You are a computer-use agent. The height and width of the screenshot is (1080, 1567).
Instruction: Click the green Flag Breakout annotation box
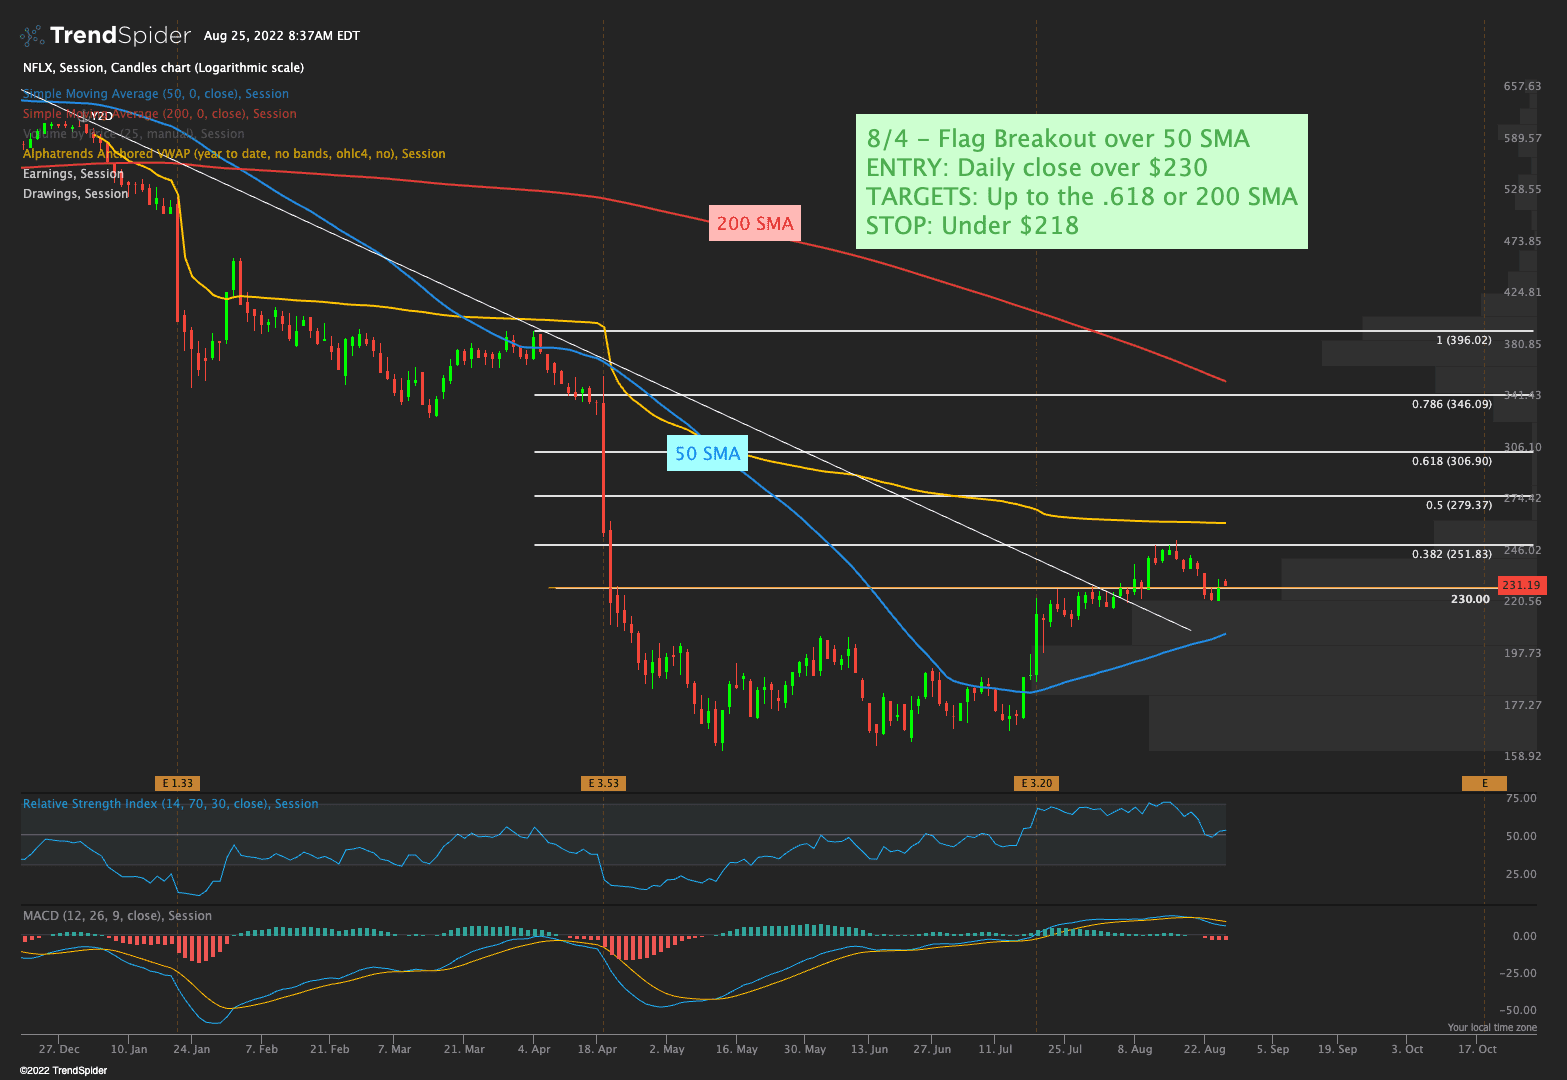coord(1081,181)
